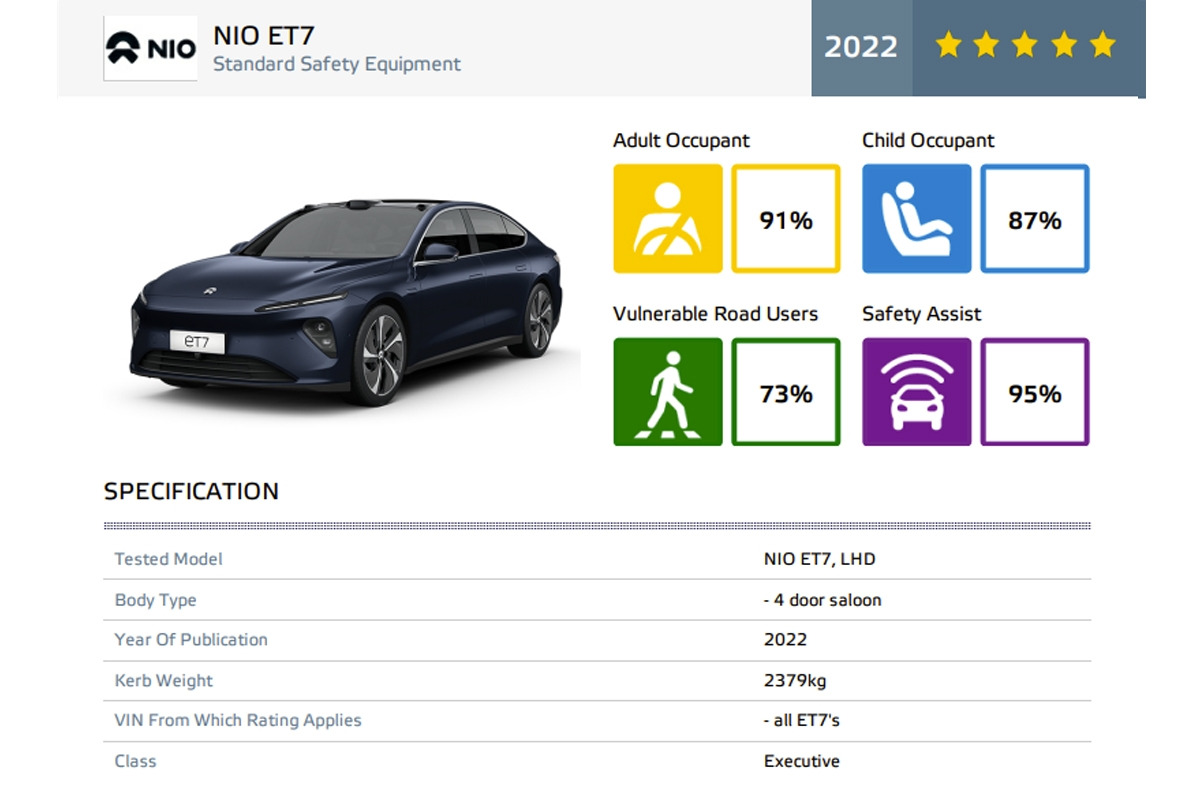
Task: Click the 73% Vulnerable Road Users score box
Action: 786,392
